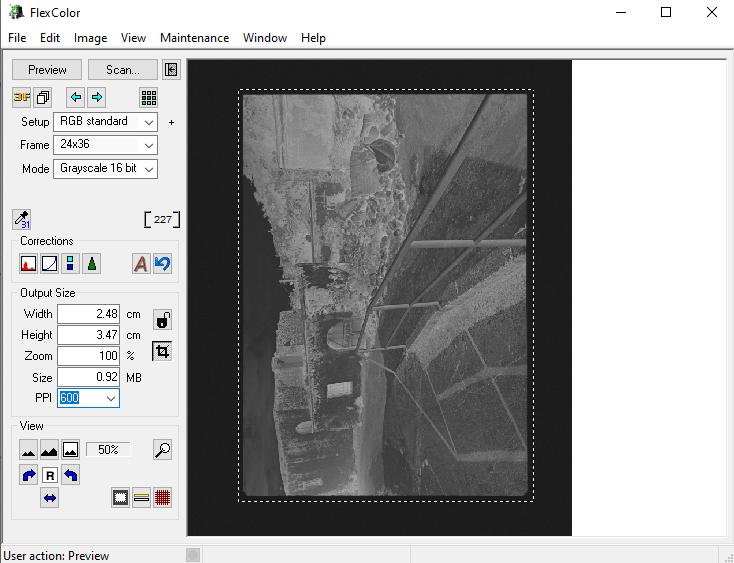
Task: Open the frame grid layout icon
Action: pyautogui.click(x=149, y=97)
